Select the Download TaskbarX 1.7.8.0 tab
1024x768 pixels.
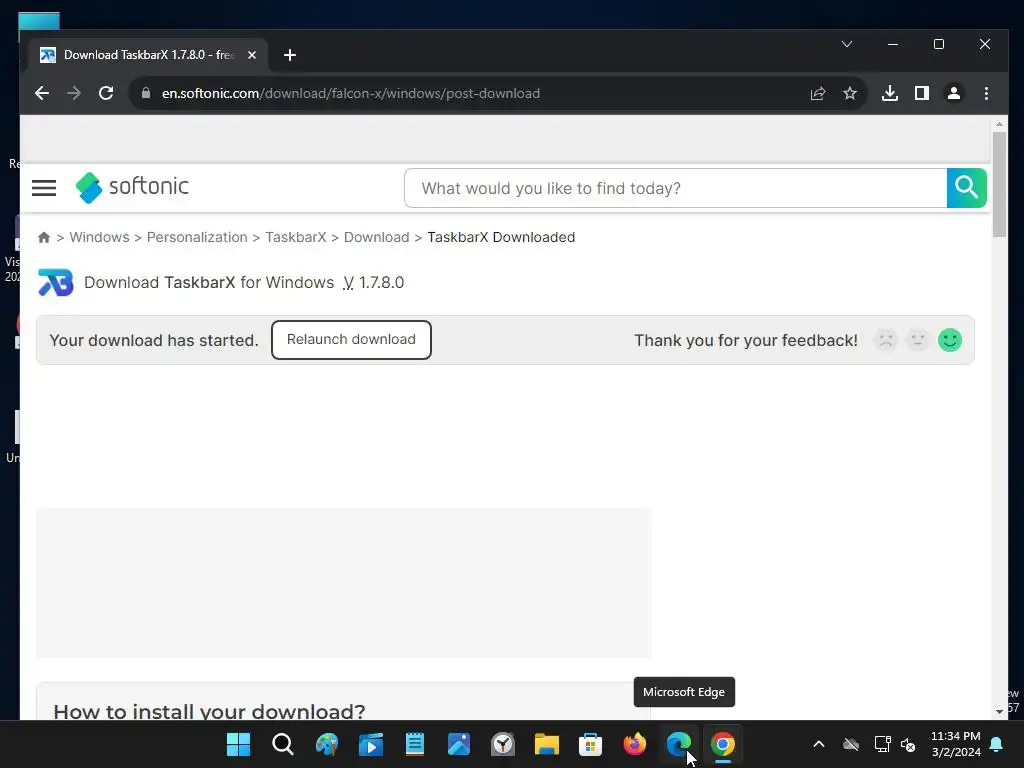(148, 55)
